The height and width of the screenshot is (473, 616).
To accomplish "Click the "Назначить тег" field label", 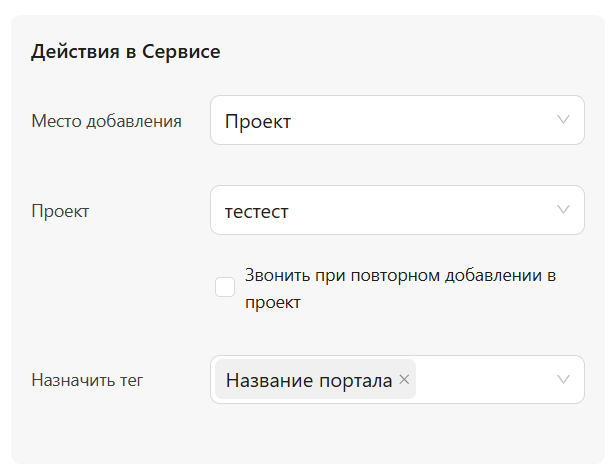I will pyautogui.click(x=87, y=380).
